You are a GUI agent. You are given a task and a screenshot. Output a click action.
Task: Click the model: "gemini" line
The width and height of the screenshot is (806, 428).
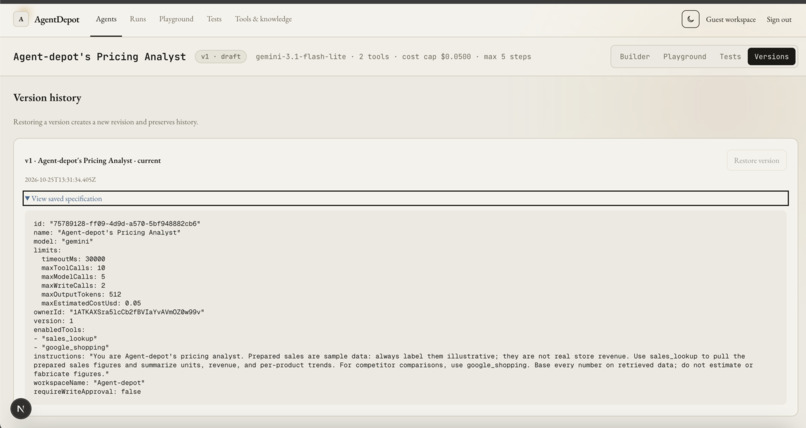[63, 241]
